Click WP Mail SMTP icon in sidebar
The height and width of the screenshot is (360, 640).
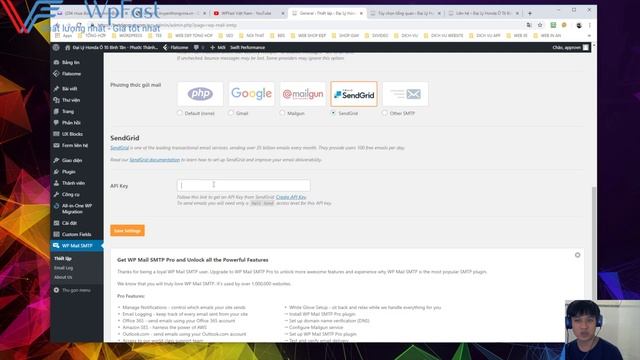coord(56,246)
